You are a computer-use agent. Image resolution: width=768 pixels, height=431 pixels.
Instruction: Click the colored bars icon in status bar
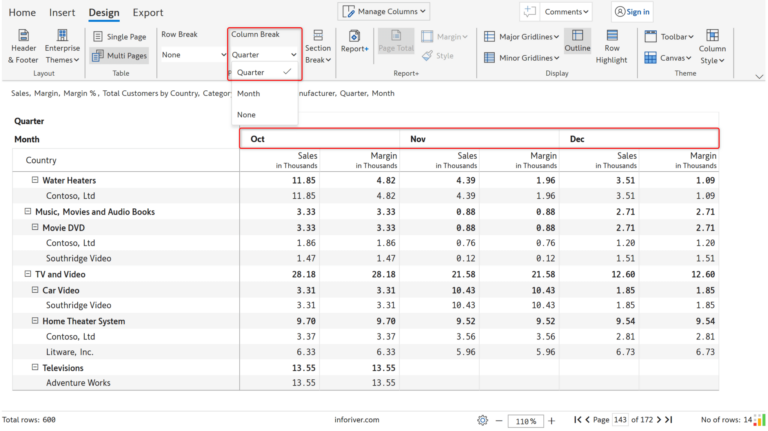(760, 420)
